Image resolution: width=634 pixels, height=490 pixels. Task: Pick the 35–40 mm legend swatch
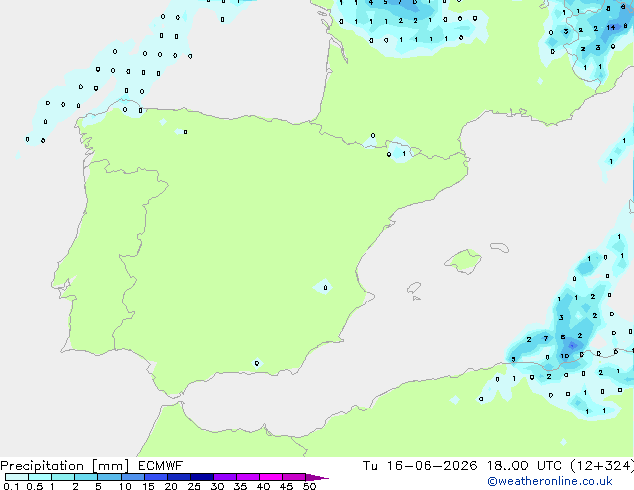tap(247, 477)
